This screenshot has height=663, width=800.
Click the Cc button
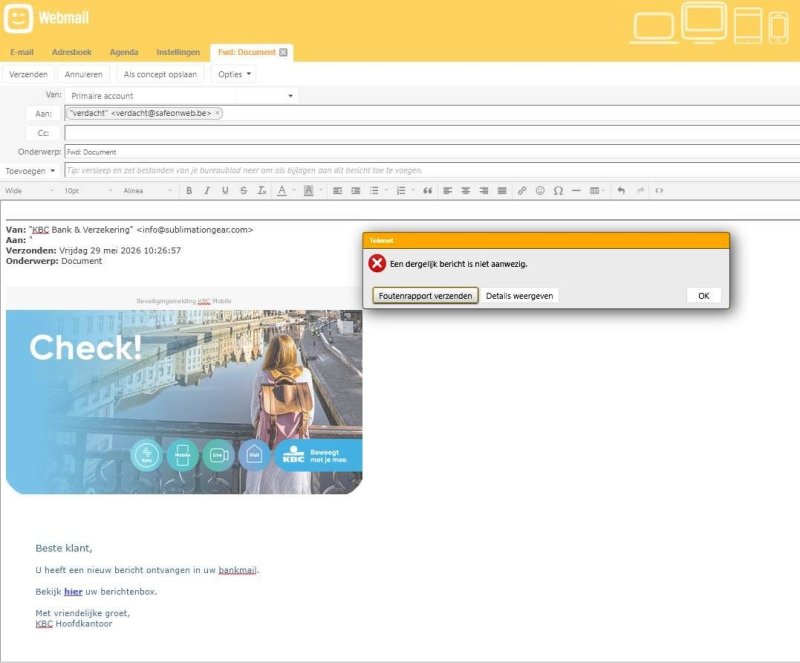(43, 133)
